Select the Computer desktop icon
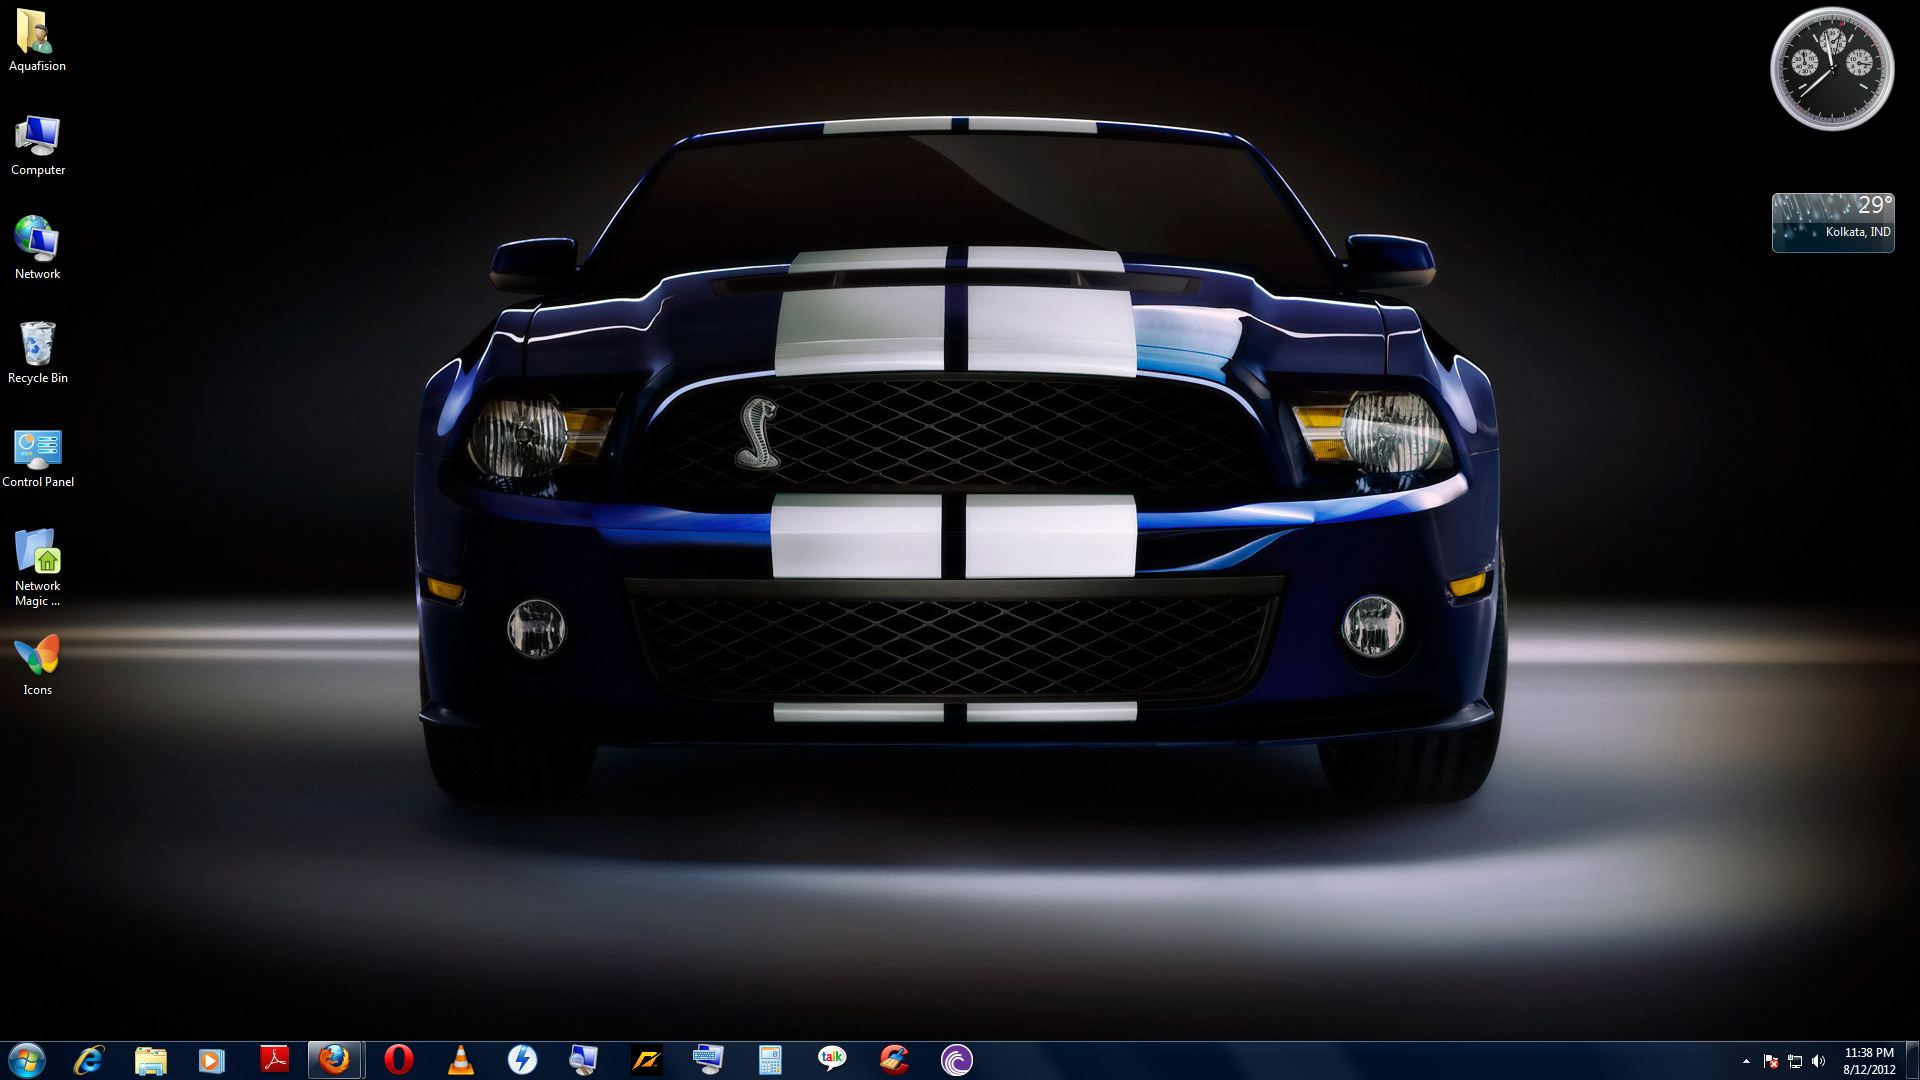 (37, 145)
